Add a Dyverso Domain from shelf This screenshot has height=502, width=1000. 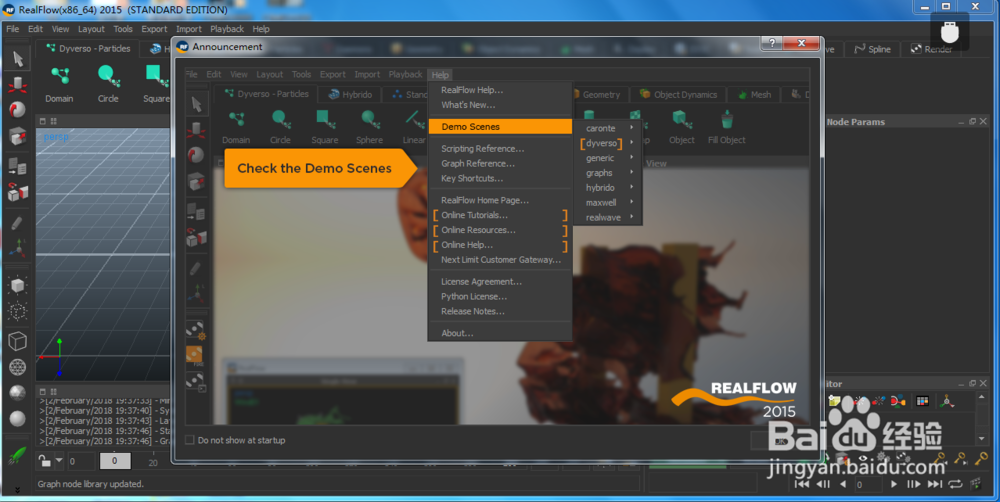(59, 84)
